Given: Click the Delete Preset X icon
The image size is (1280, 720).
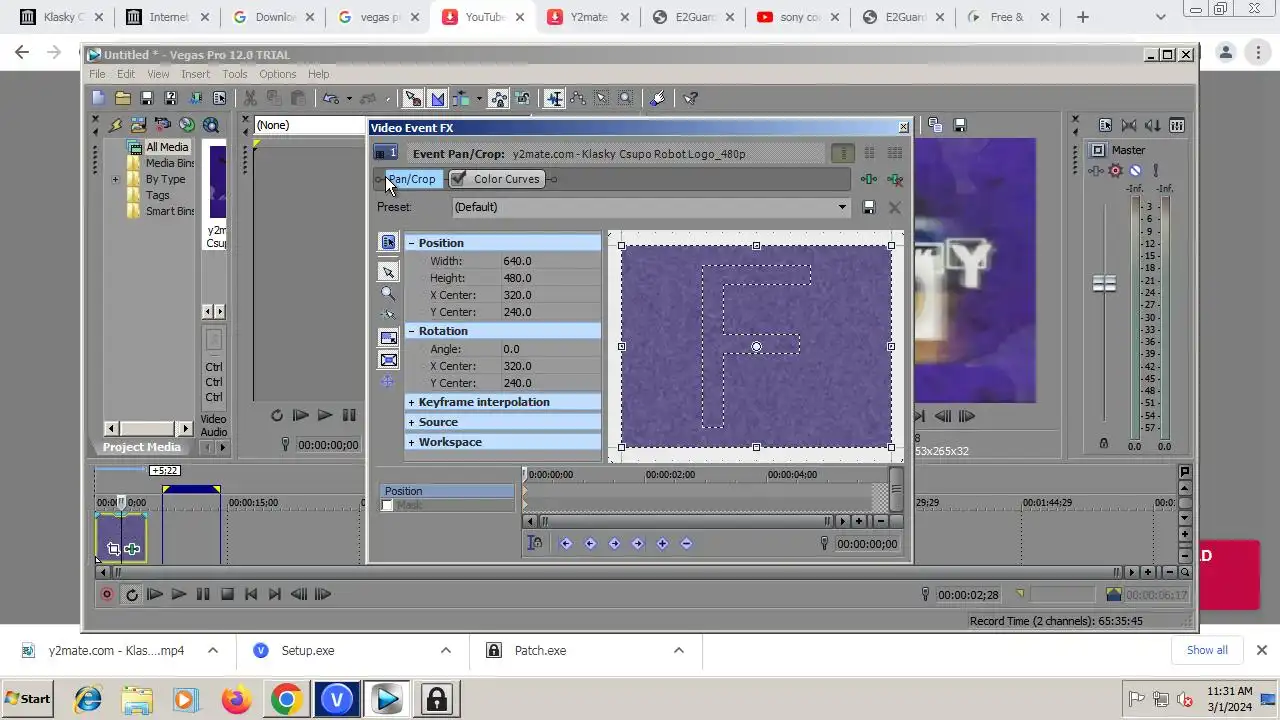Looking at the screenshot, I should click(x=895, y=207).
